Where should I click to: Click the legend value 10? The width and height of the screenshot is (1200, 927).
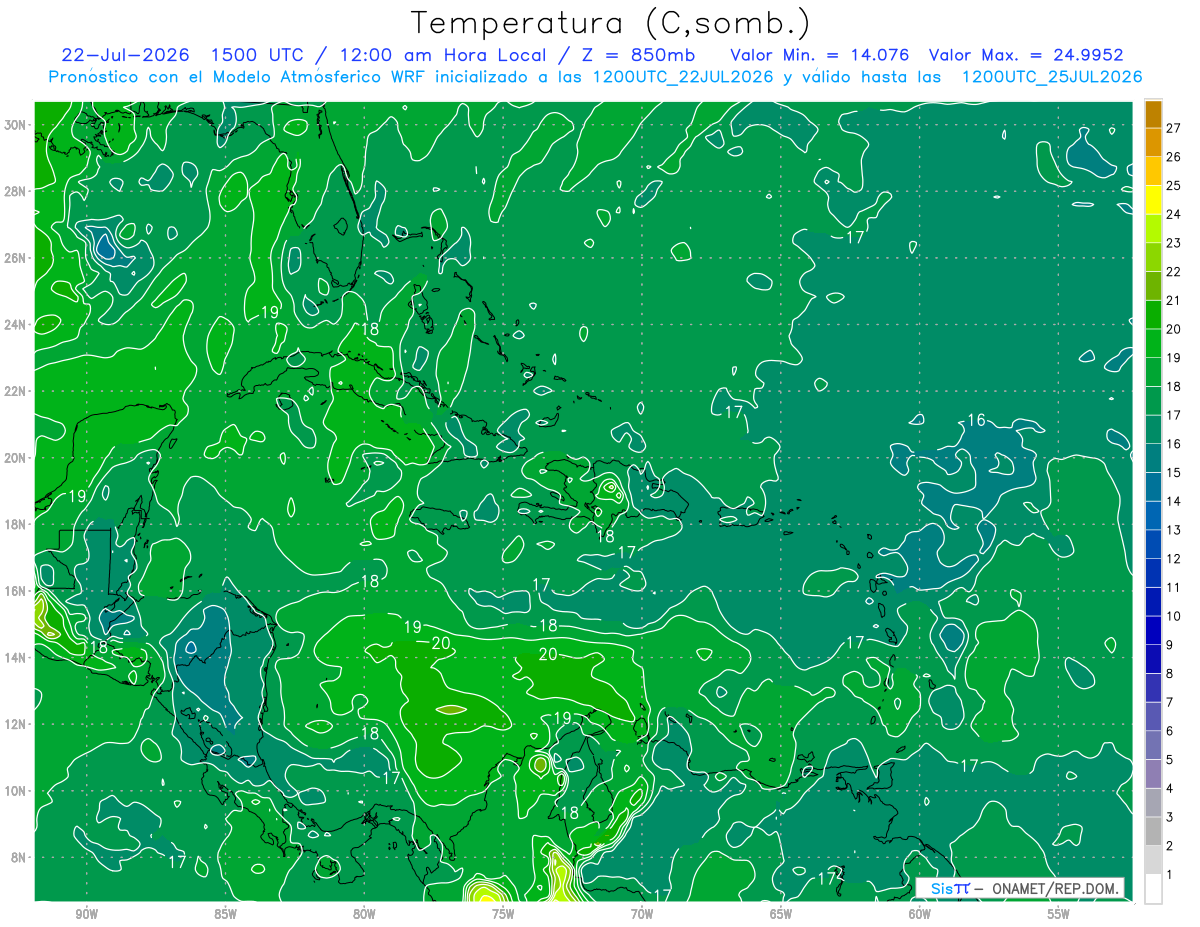pyautogui.click(x=1174, y=616)
